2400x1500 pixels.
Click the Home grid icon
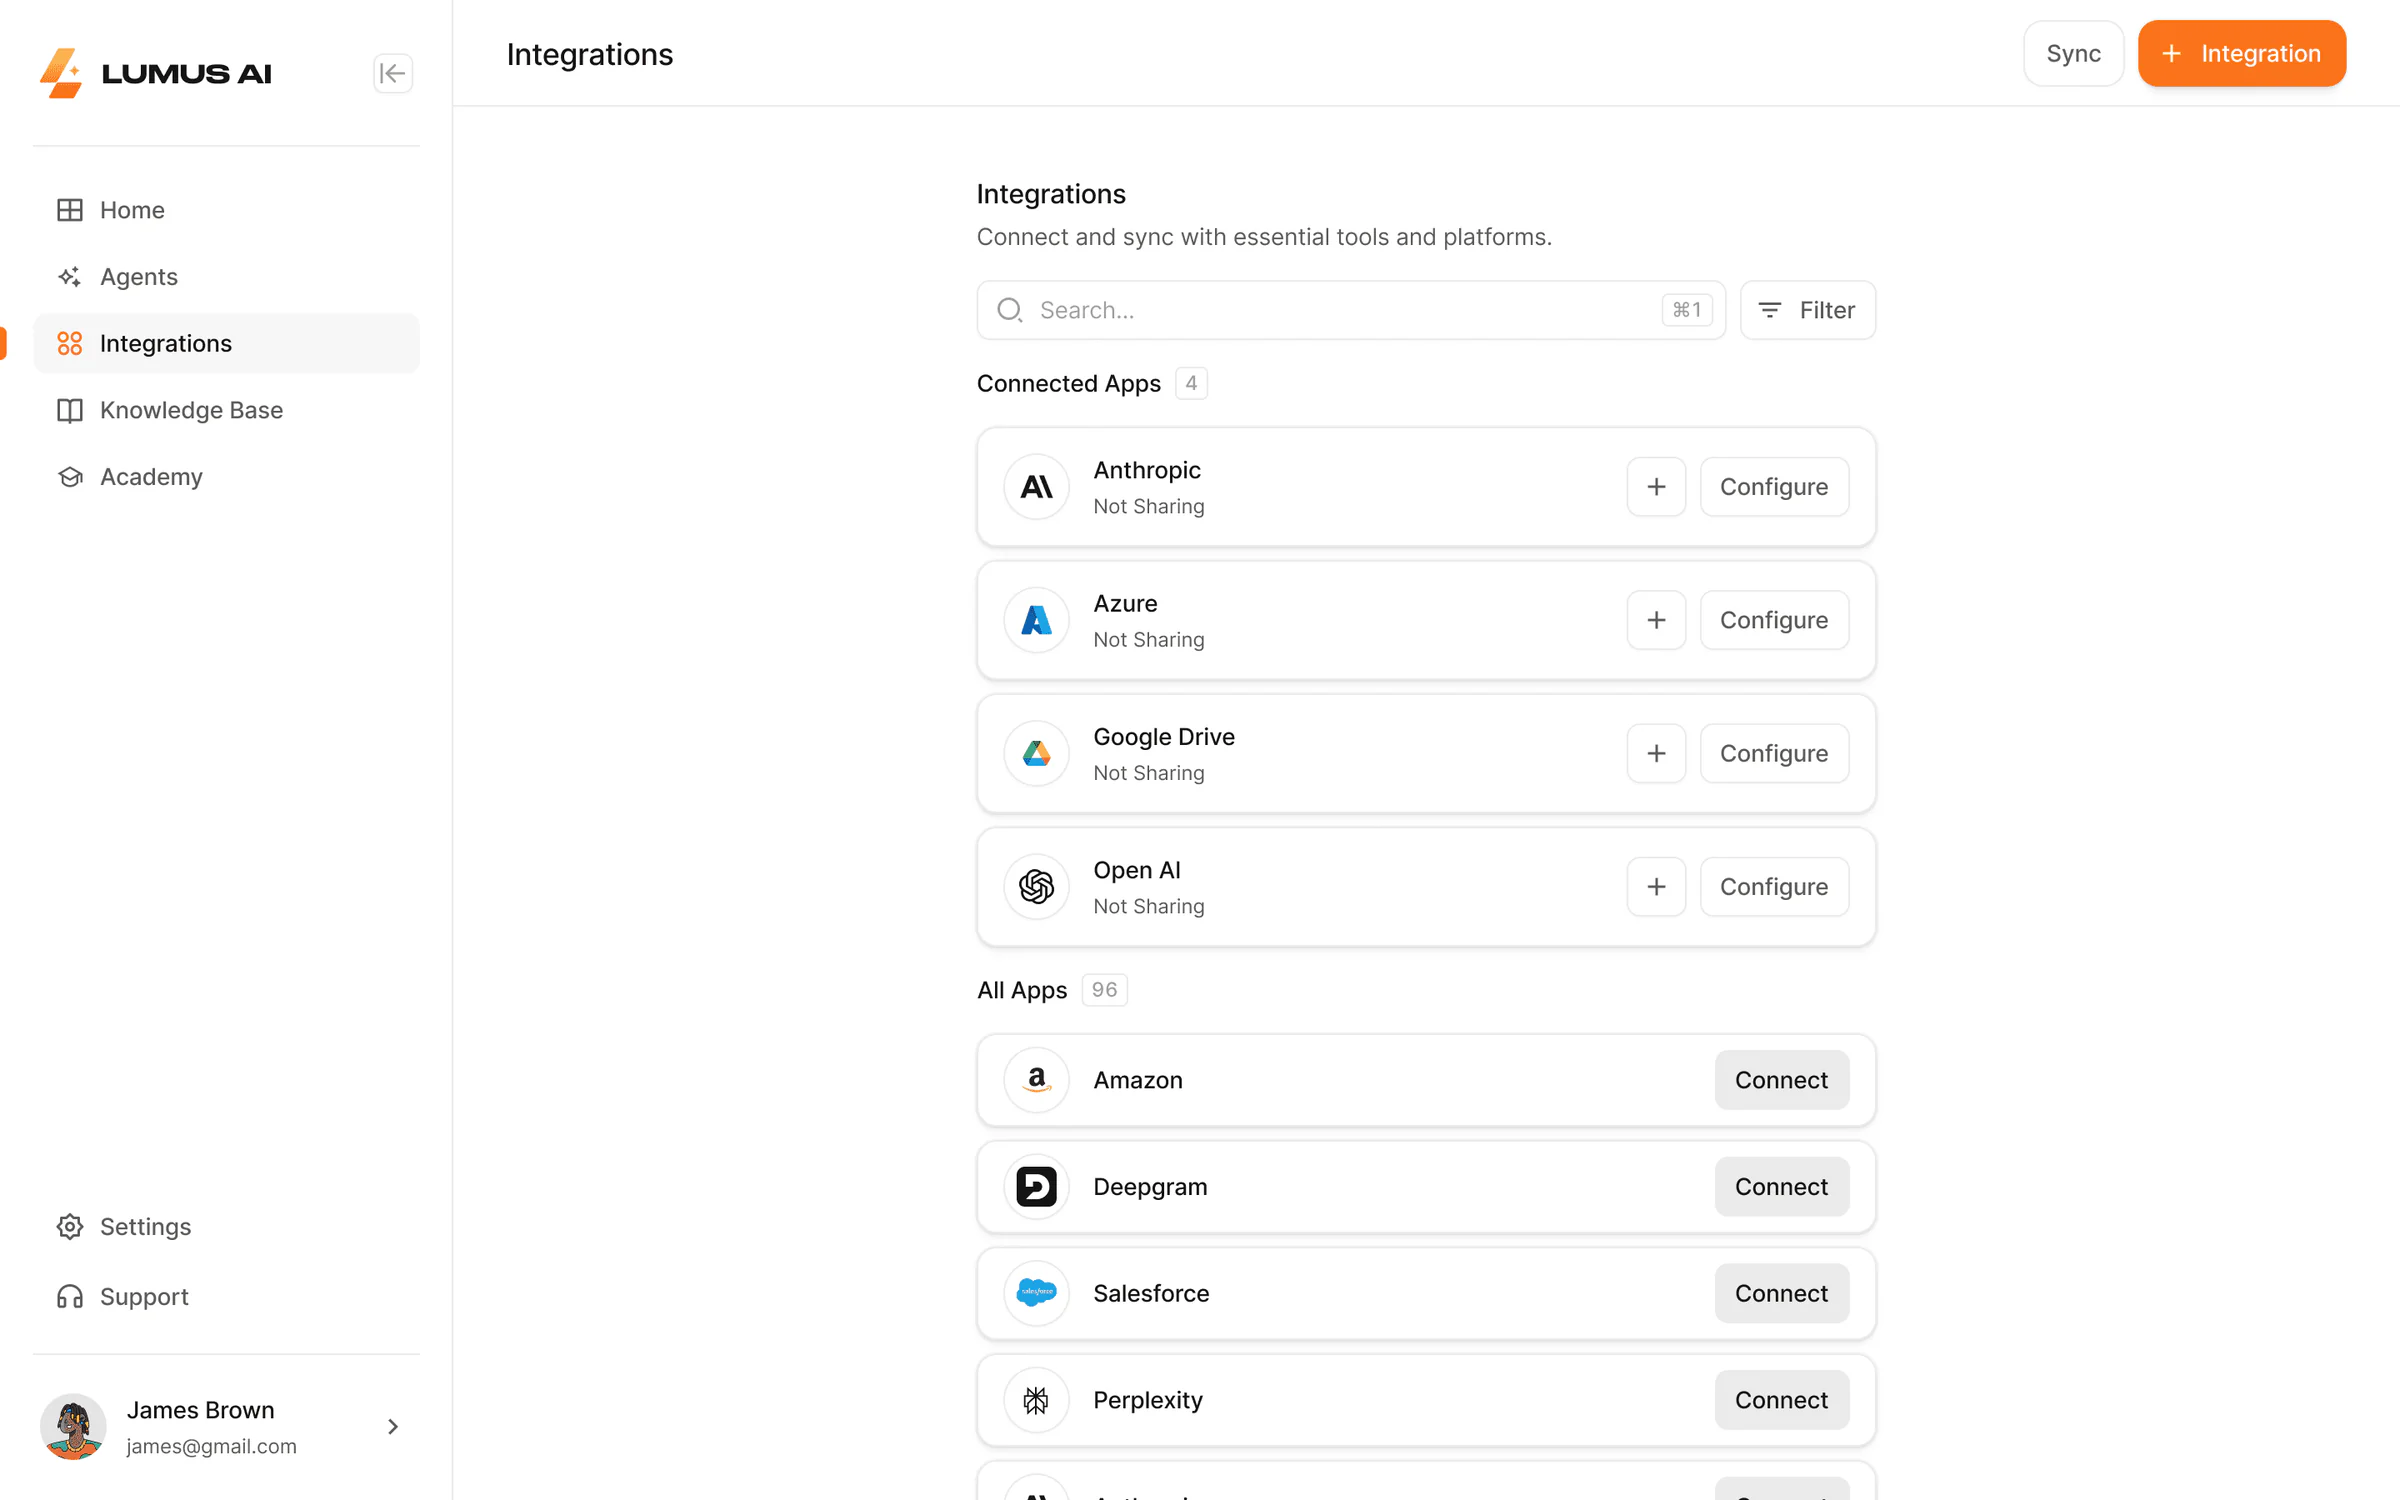pos(70,210)
